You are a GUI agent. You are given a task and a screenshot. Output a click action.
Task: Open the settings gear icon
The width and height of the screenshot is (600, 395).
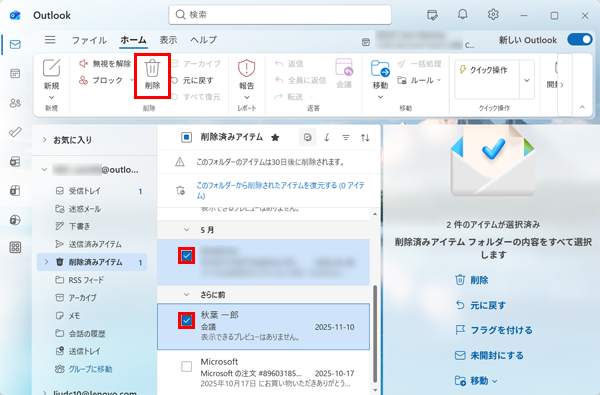(493, 15)
